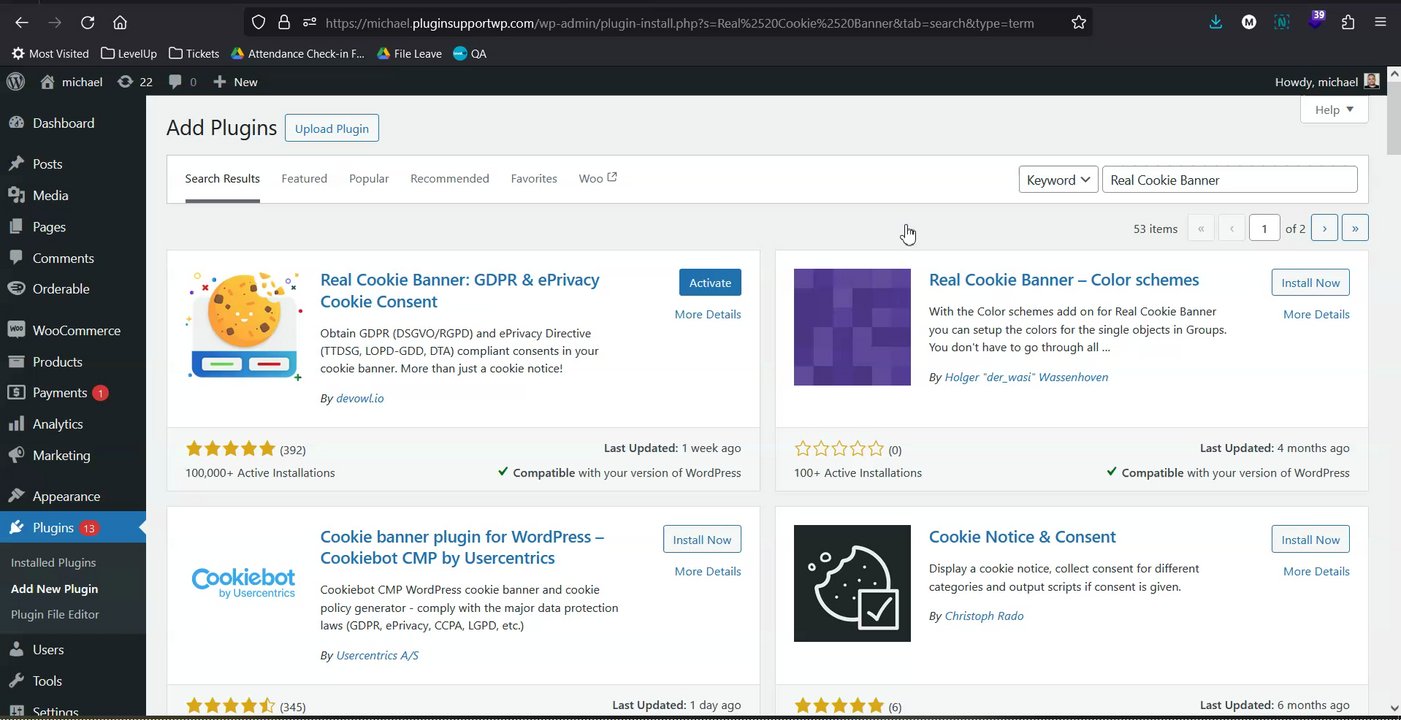Go to next page of results
This screenshot has height=720, width=1401.
tap(1324, 229)
